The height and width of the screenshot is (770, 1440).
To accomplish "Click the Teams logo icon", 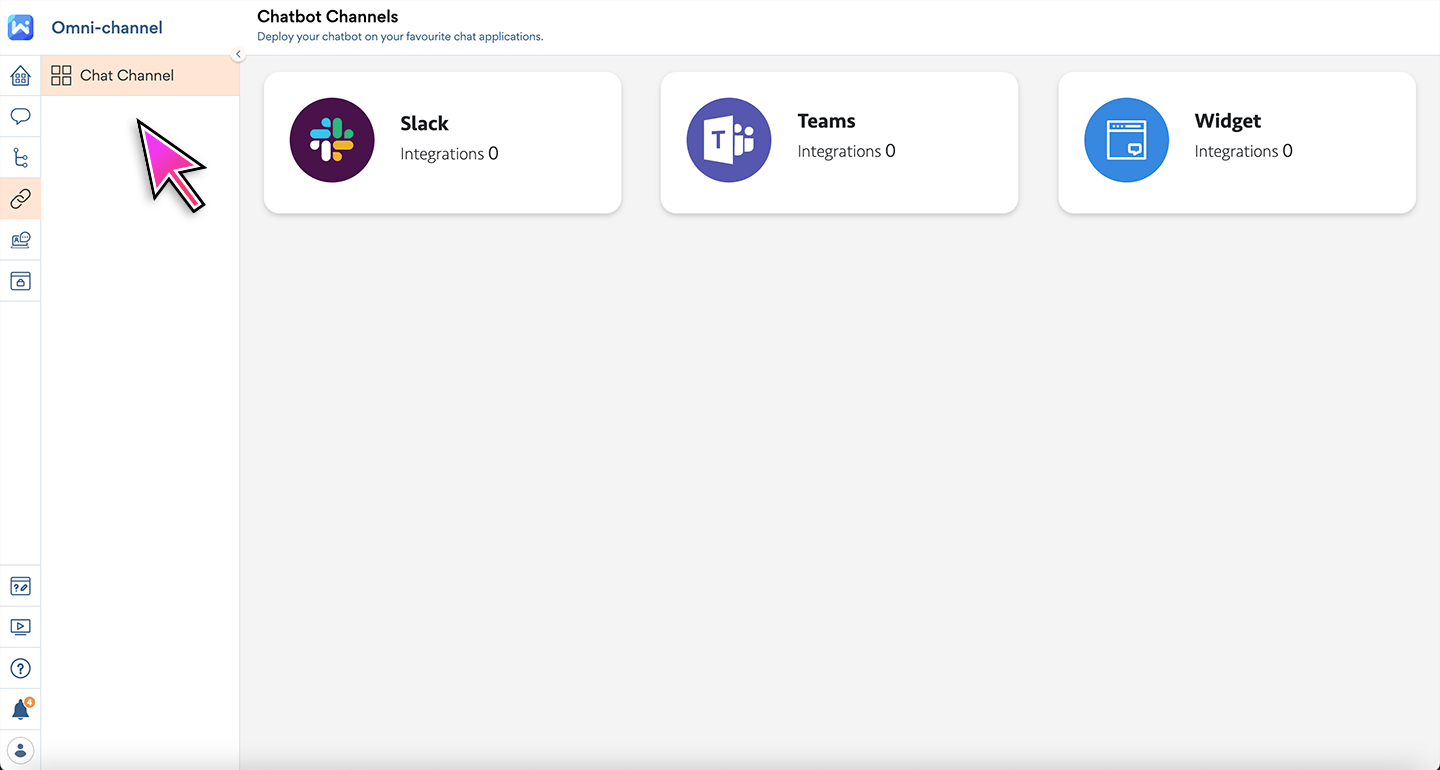I will (729, 140).
